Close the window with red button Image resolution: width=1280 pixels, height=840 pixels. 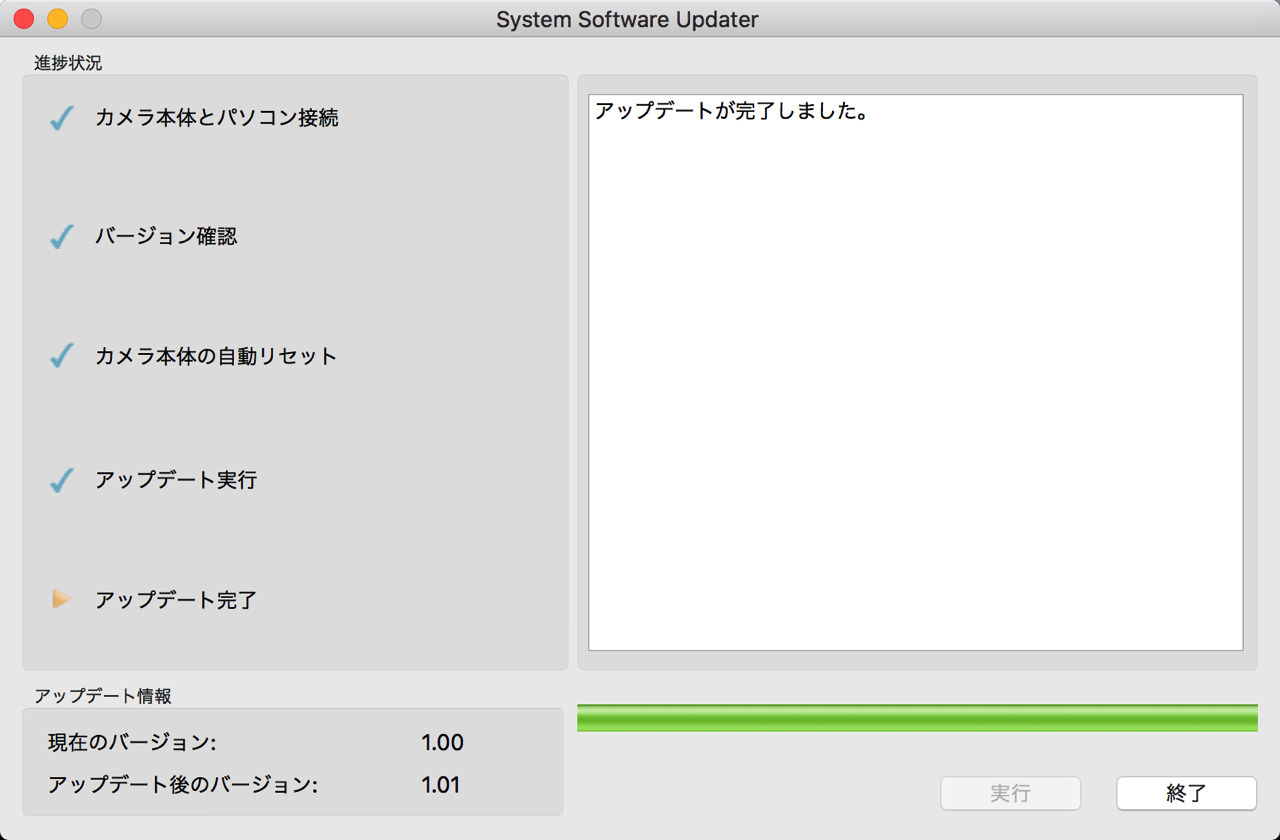(x=24, y=19)
